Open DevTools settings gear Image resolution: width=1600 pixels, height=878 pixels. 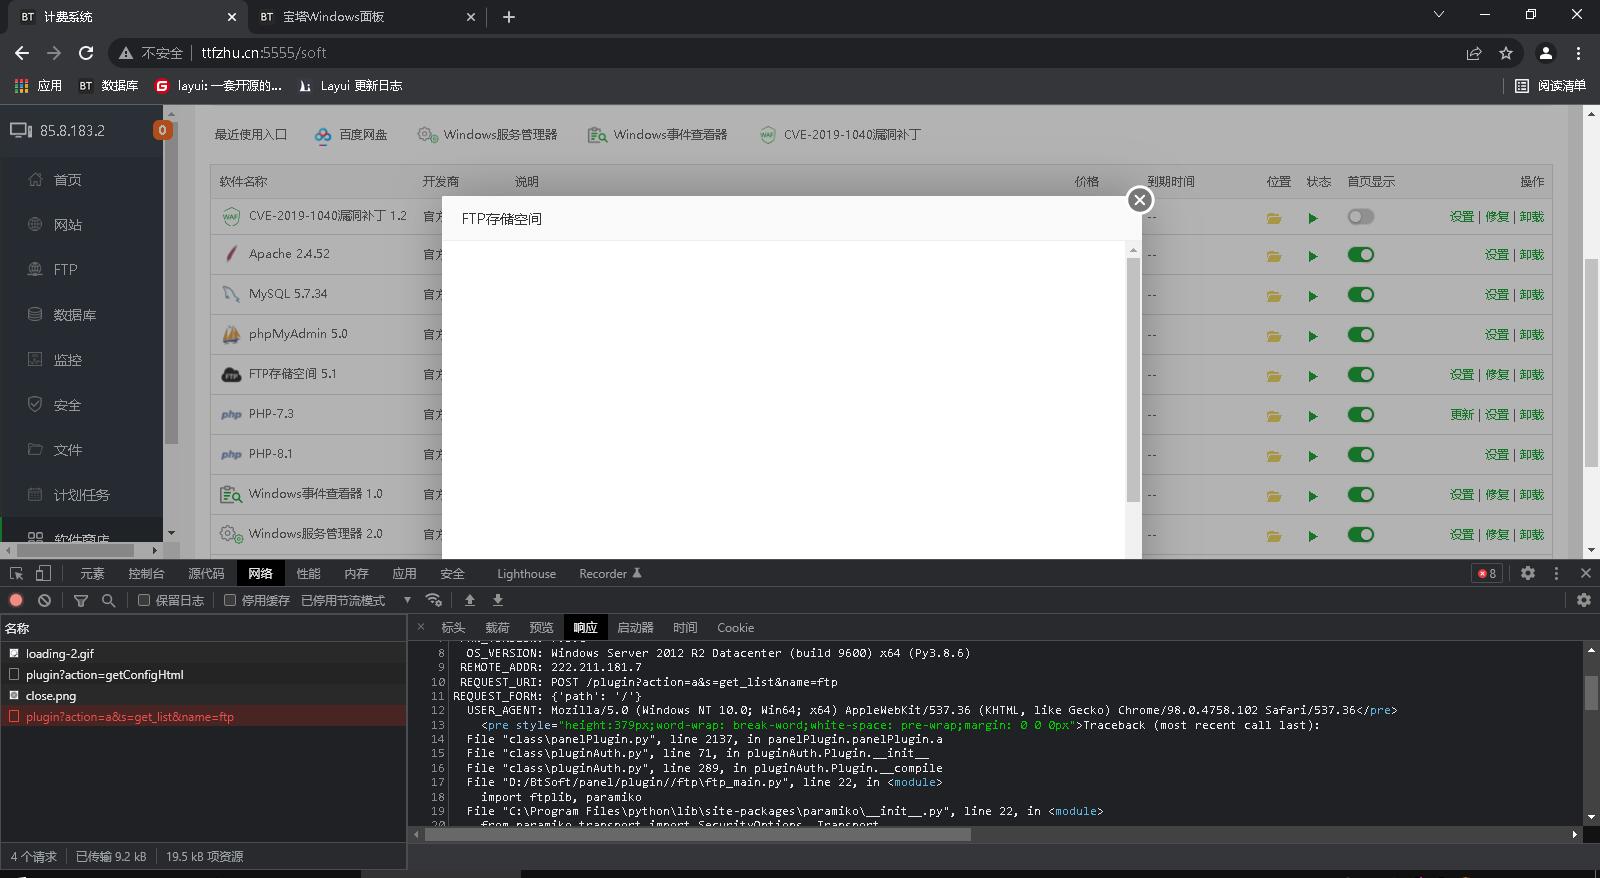[1528, 573]
